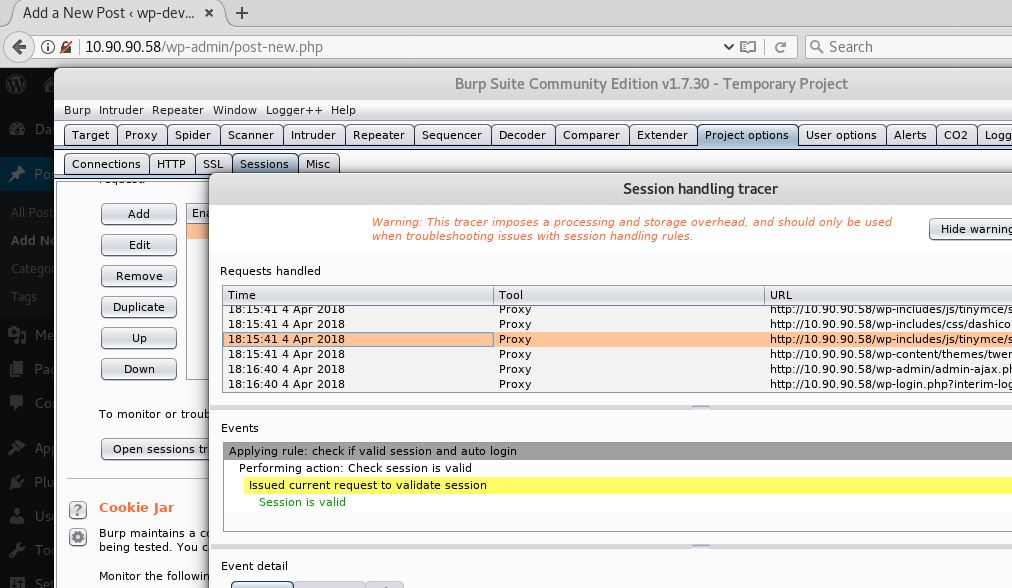Image resolution: width=1012 pixels, height=588 pixels.
Task: Click the browser address bar URL field
Action: click(400, 47)
